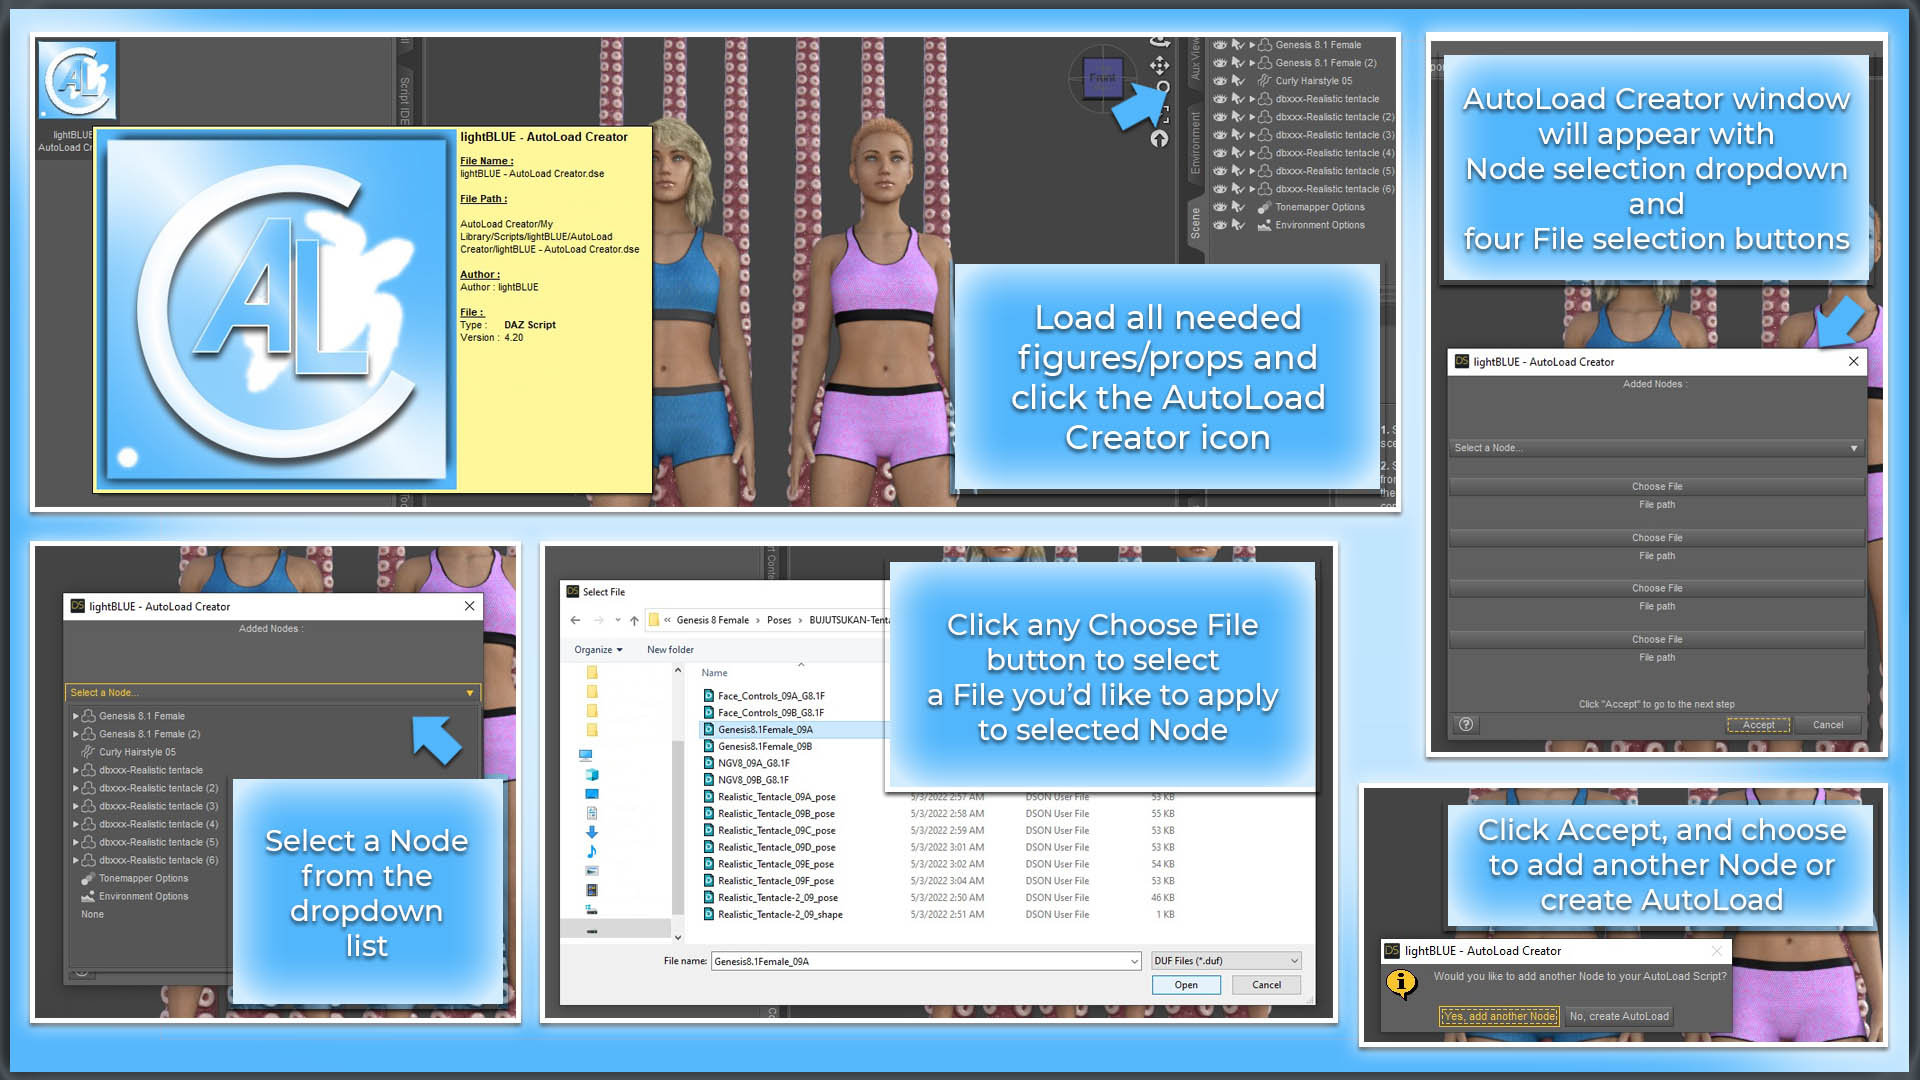Screen dimensions: 1920x1080
Task: Choose dbxxx-Realistic tentacle (5) from the node dropdown list
Action: (158, 842)
